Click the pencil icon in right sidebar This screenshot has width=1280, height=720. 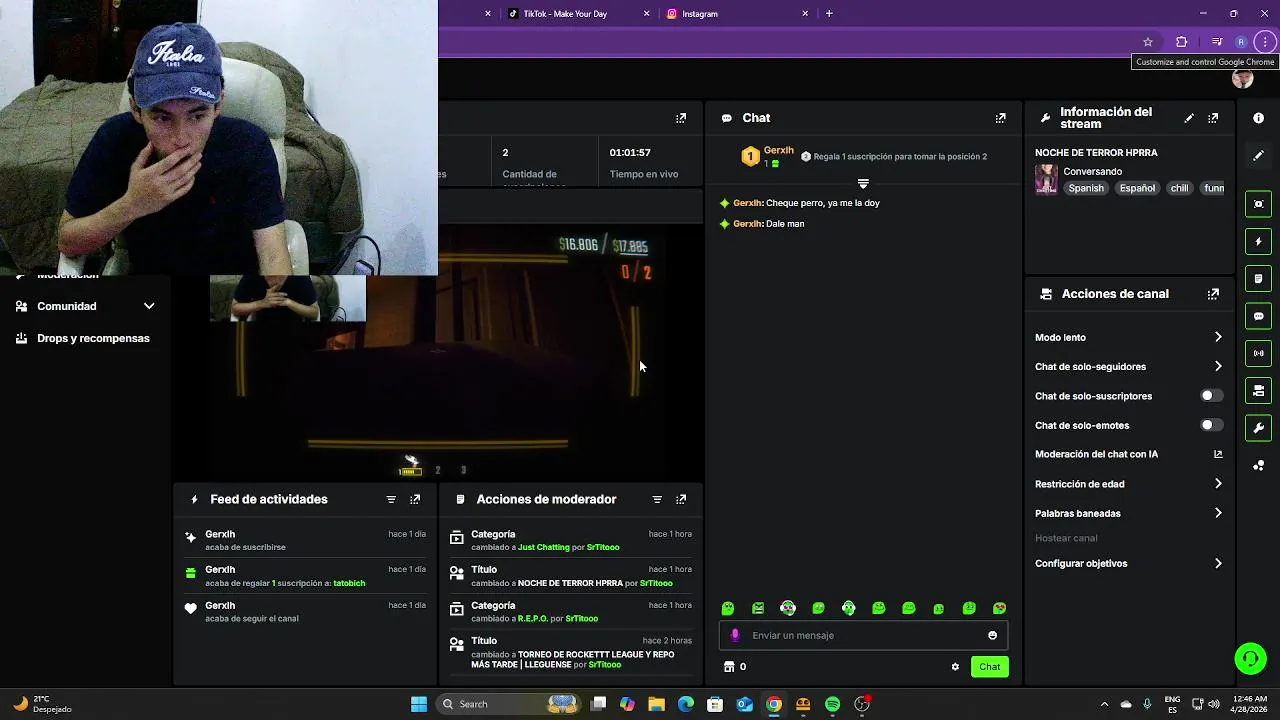click(x=1258, y=155)
